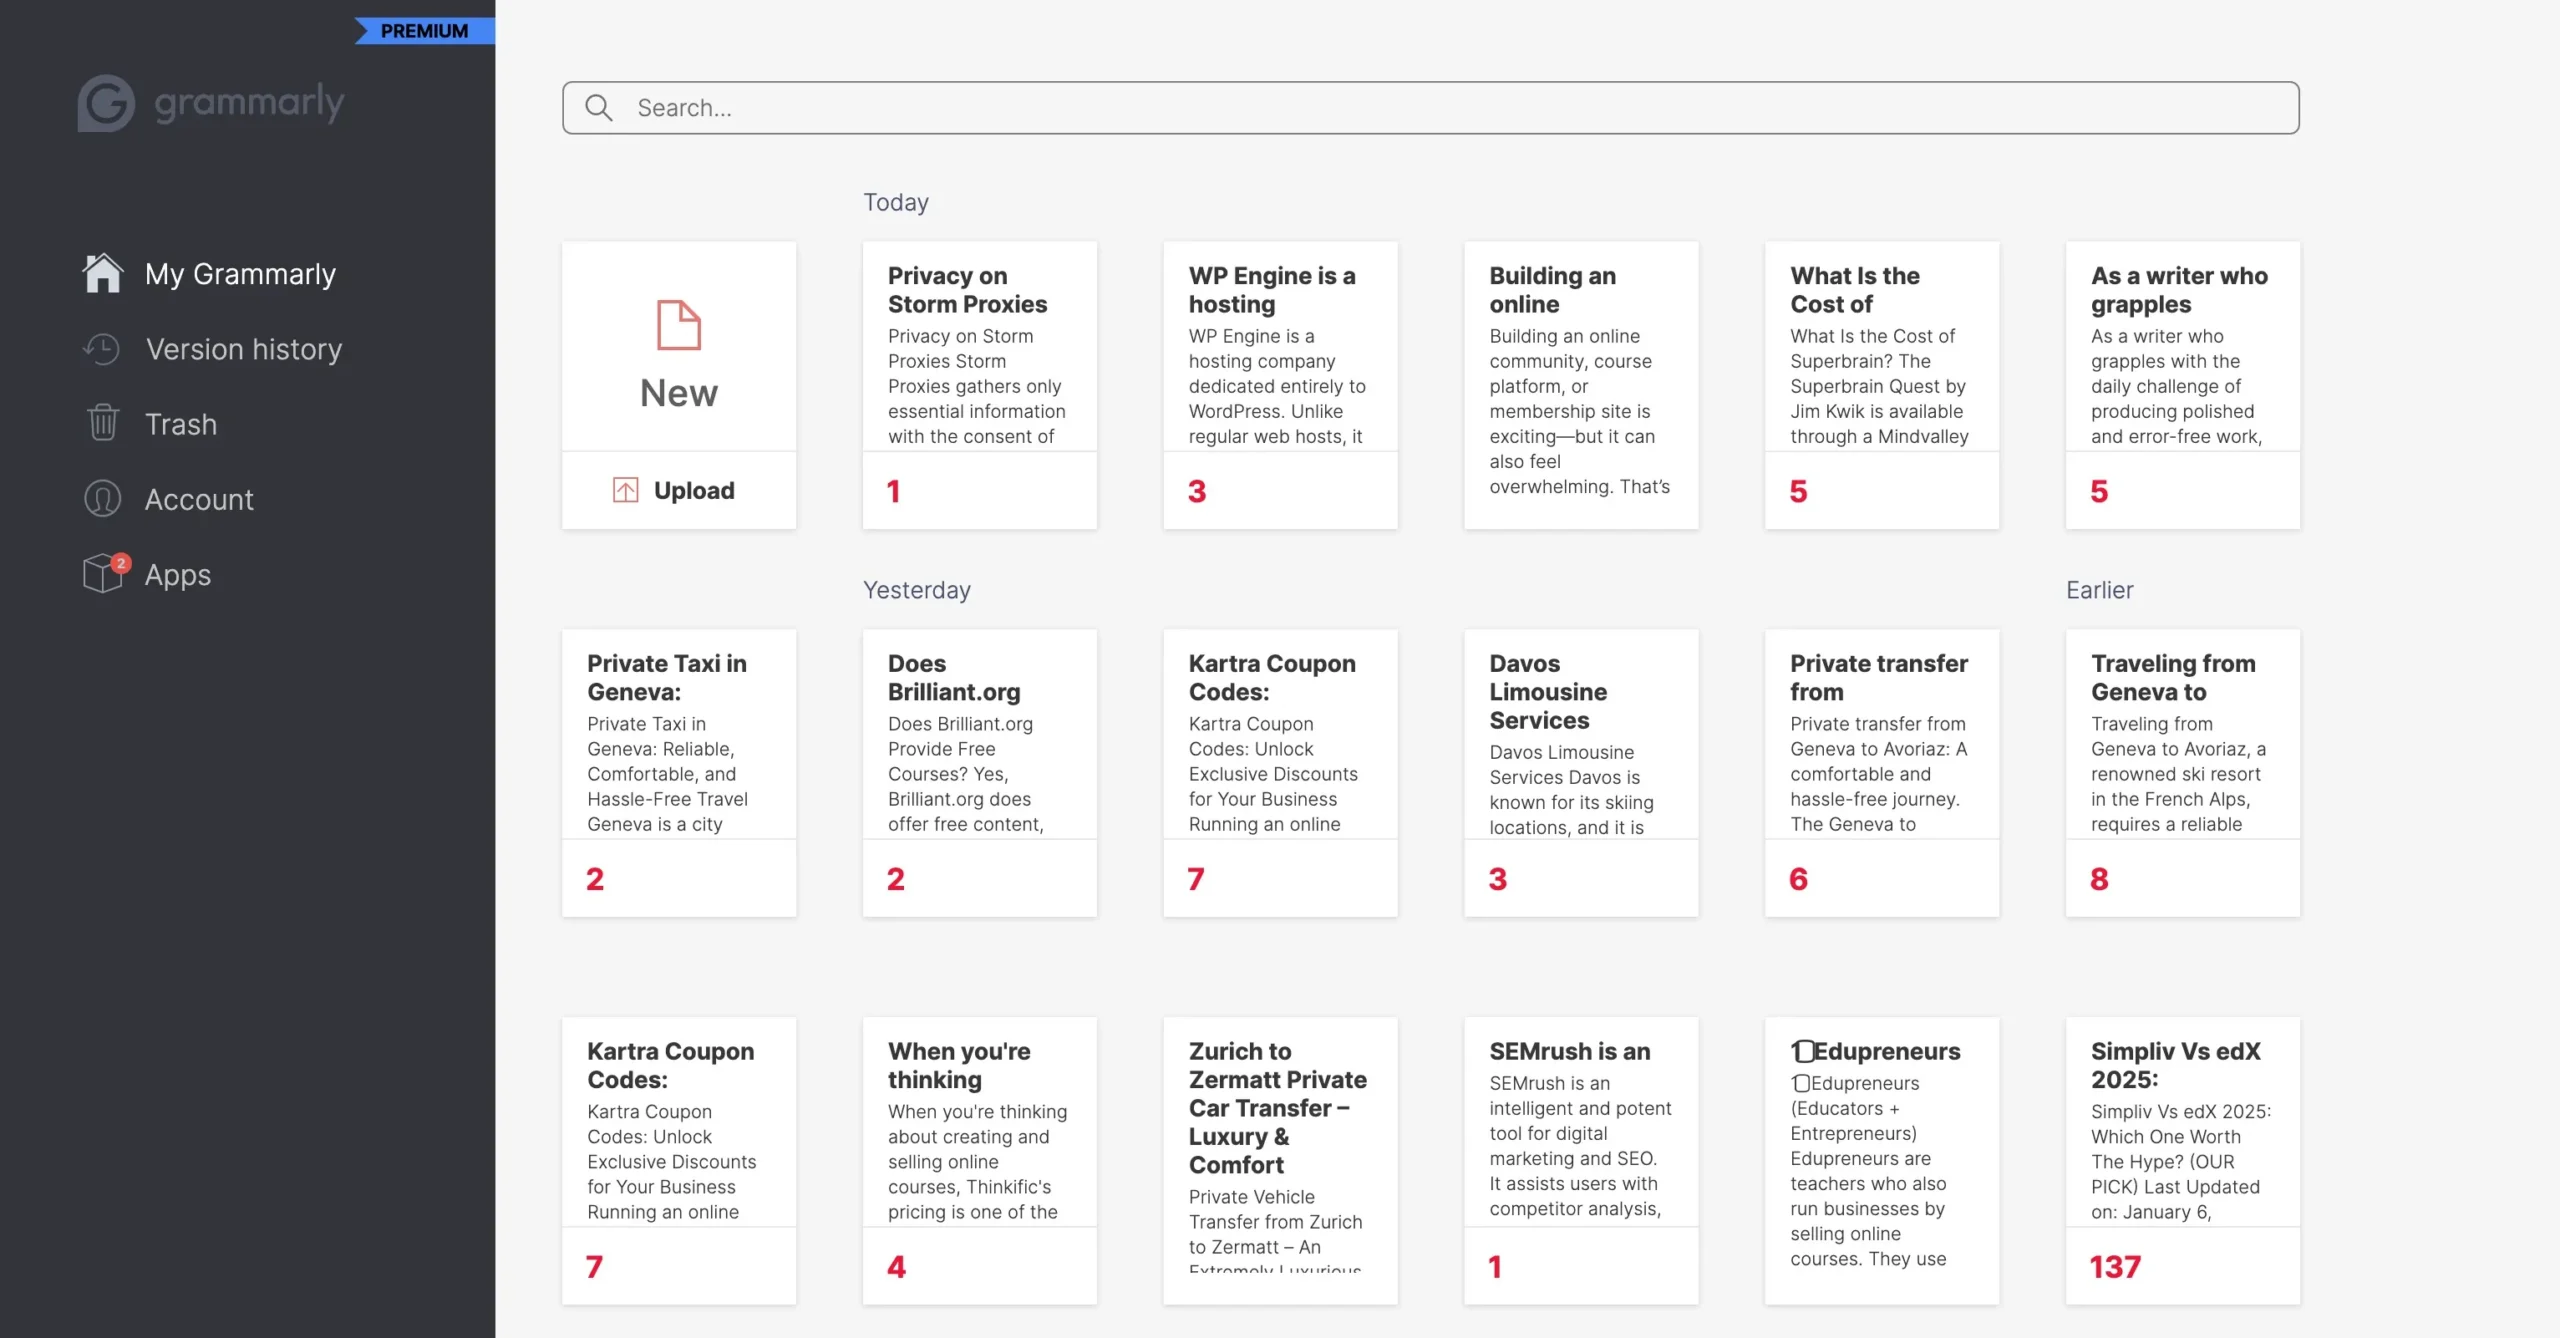Click alert count 3 on WP Engine card

(1197, 491)
